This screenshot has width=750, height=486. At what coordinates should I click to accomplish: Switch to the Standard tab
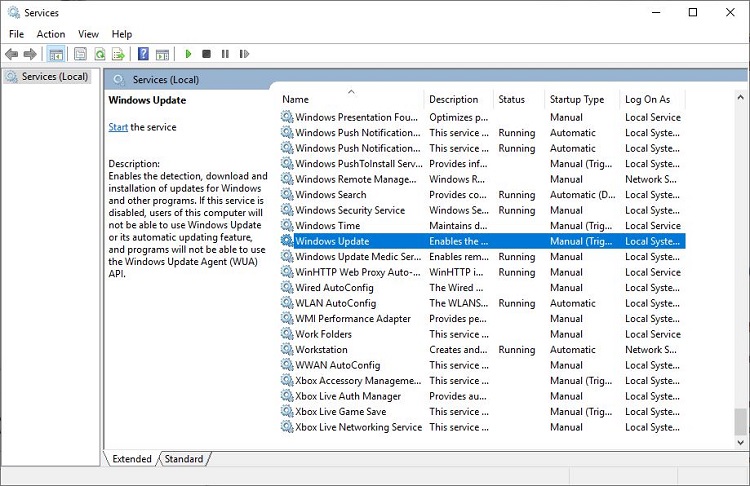183,459
